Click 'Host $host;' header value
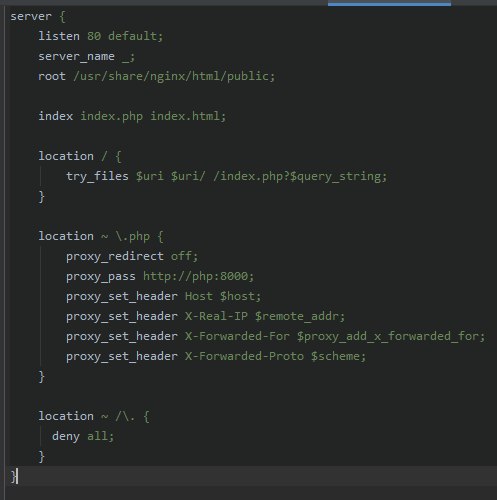497x500 pixels. point(223,296)
